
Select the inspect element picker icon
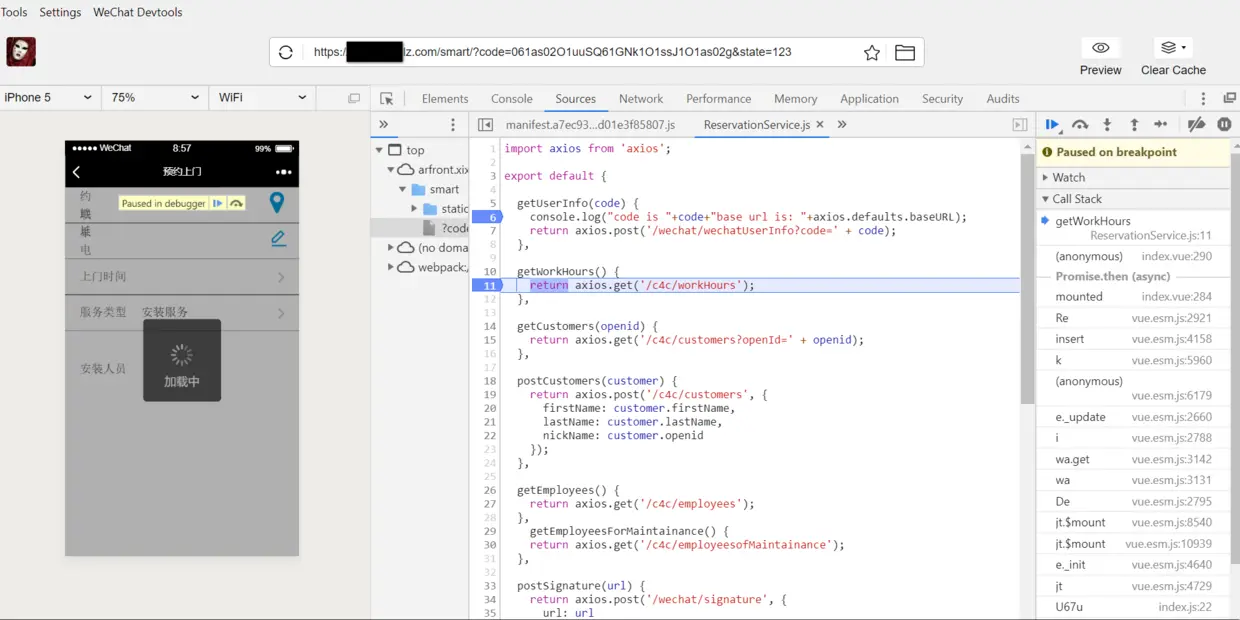click(x=387, y=99)
